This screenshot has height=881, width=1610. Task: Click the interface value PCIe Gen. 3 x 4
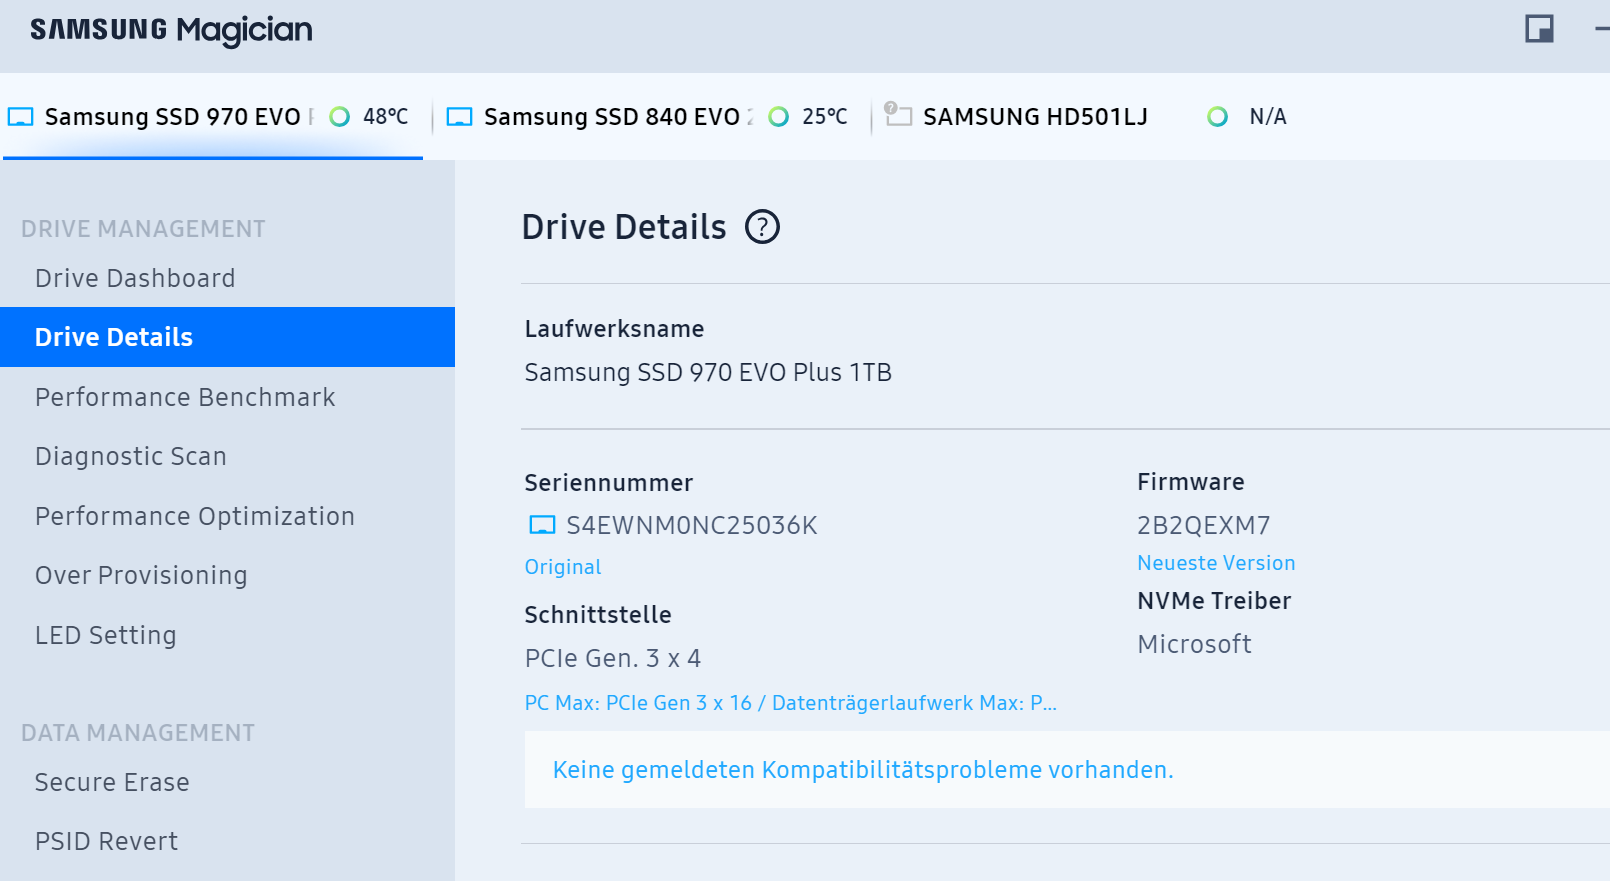tap(613, 658)
